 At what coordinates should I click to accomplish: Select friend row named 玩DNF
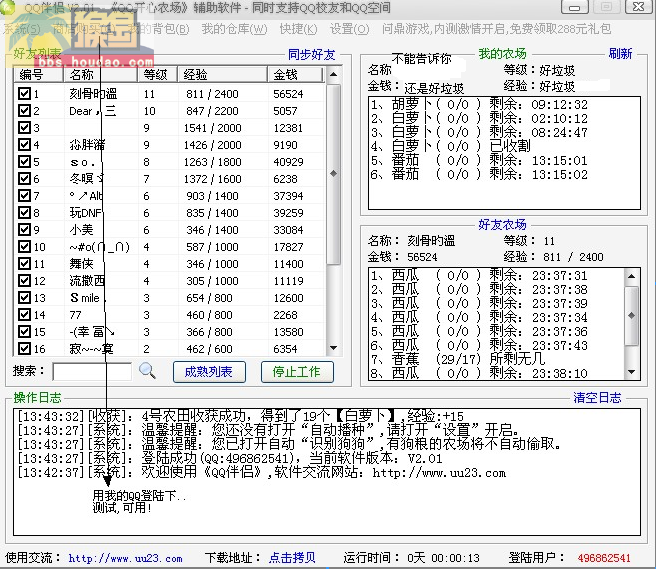tap(169, 213)
